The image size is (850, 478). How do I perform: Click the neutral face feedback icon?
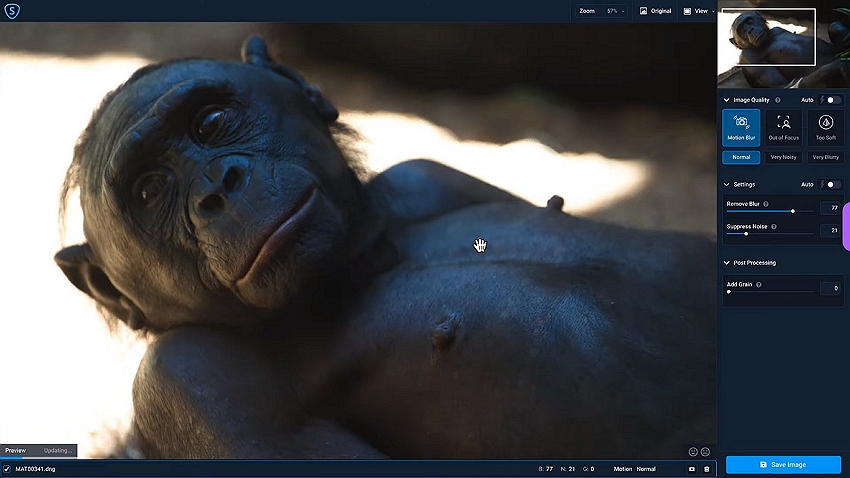pyautogui.click(x=705, y=452)
